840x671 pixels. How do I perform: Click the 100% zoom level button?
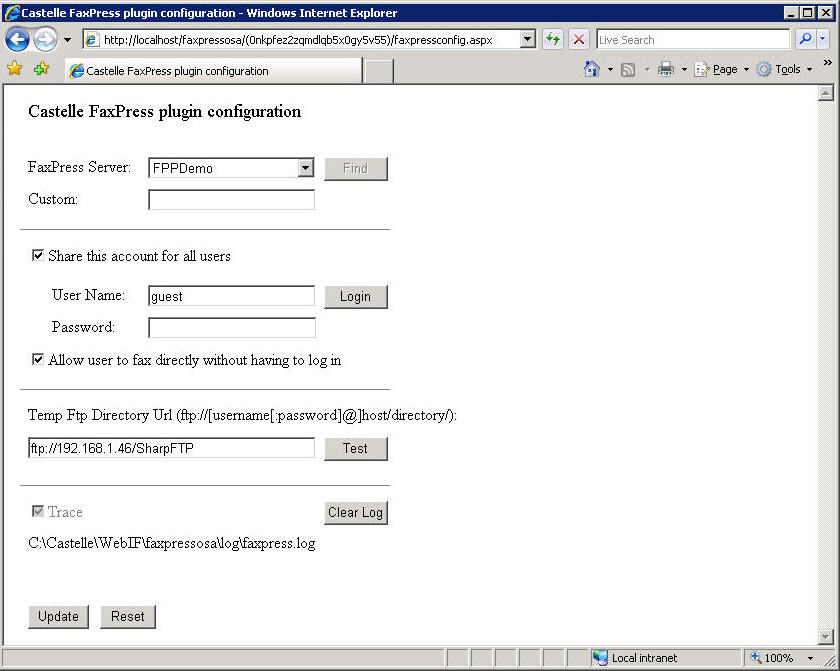772,658
